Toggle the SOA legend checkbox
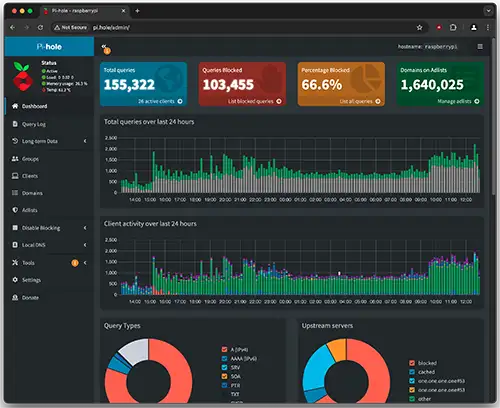 tap(224, 376)
